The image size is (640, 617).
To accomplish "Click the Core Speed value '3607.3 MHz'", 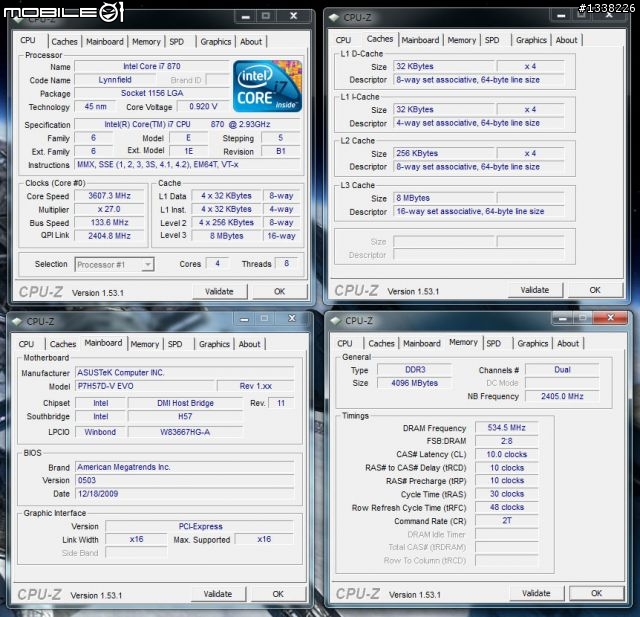I will pyautogui.click(x=109, y=196).
